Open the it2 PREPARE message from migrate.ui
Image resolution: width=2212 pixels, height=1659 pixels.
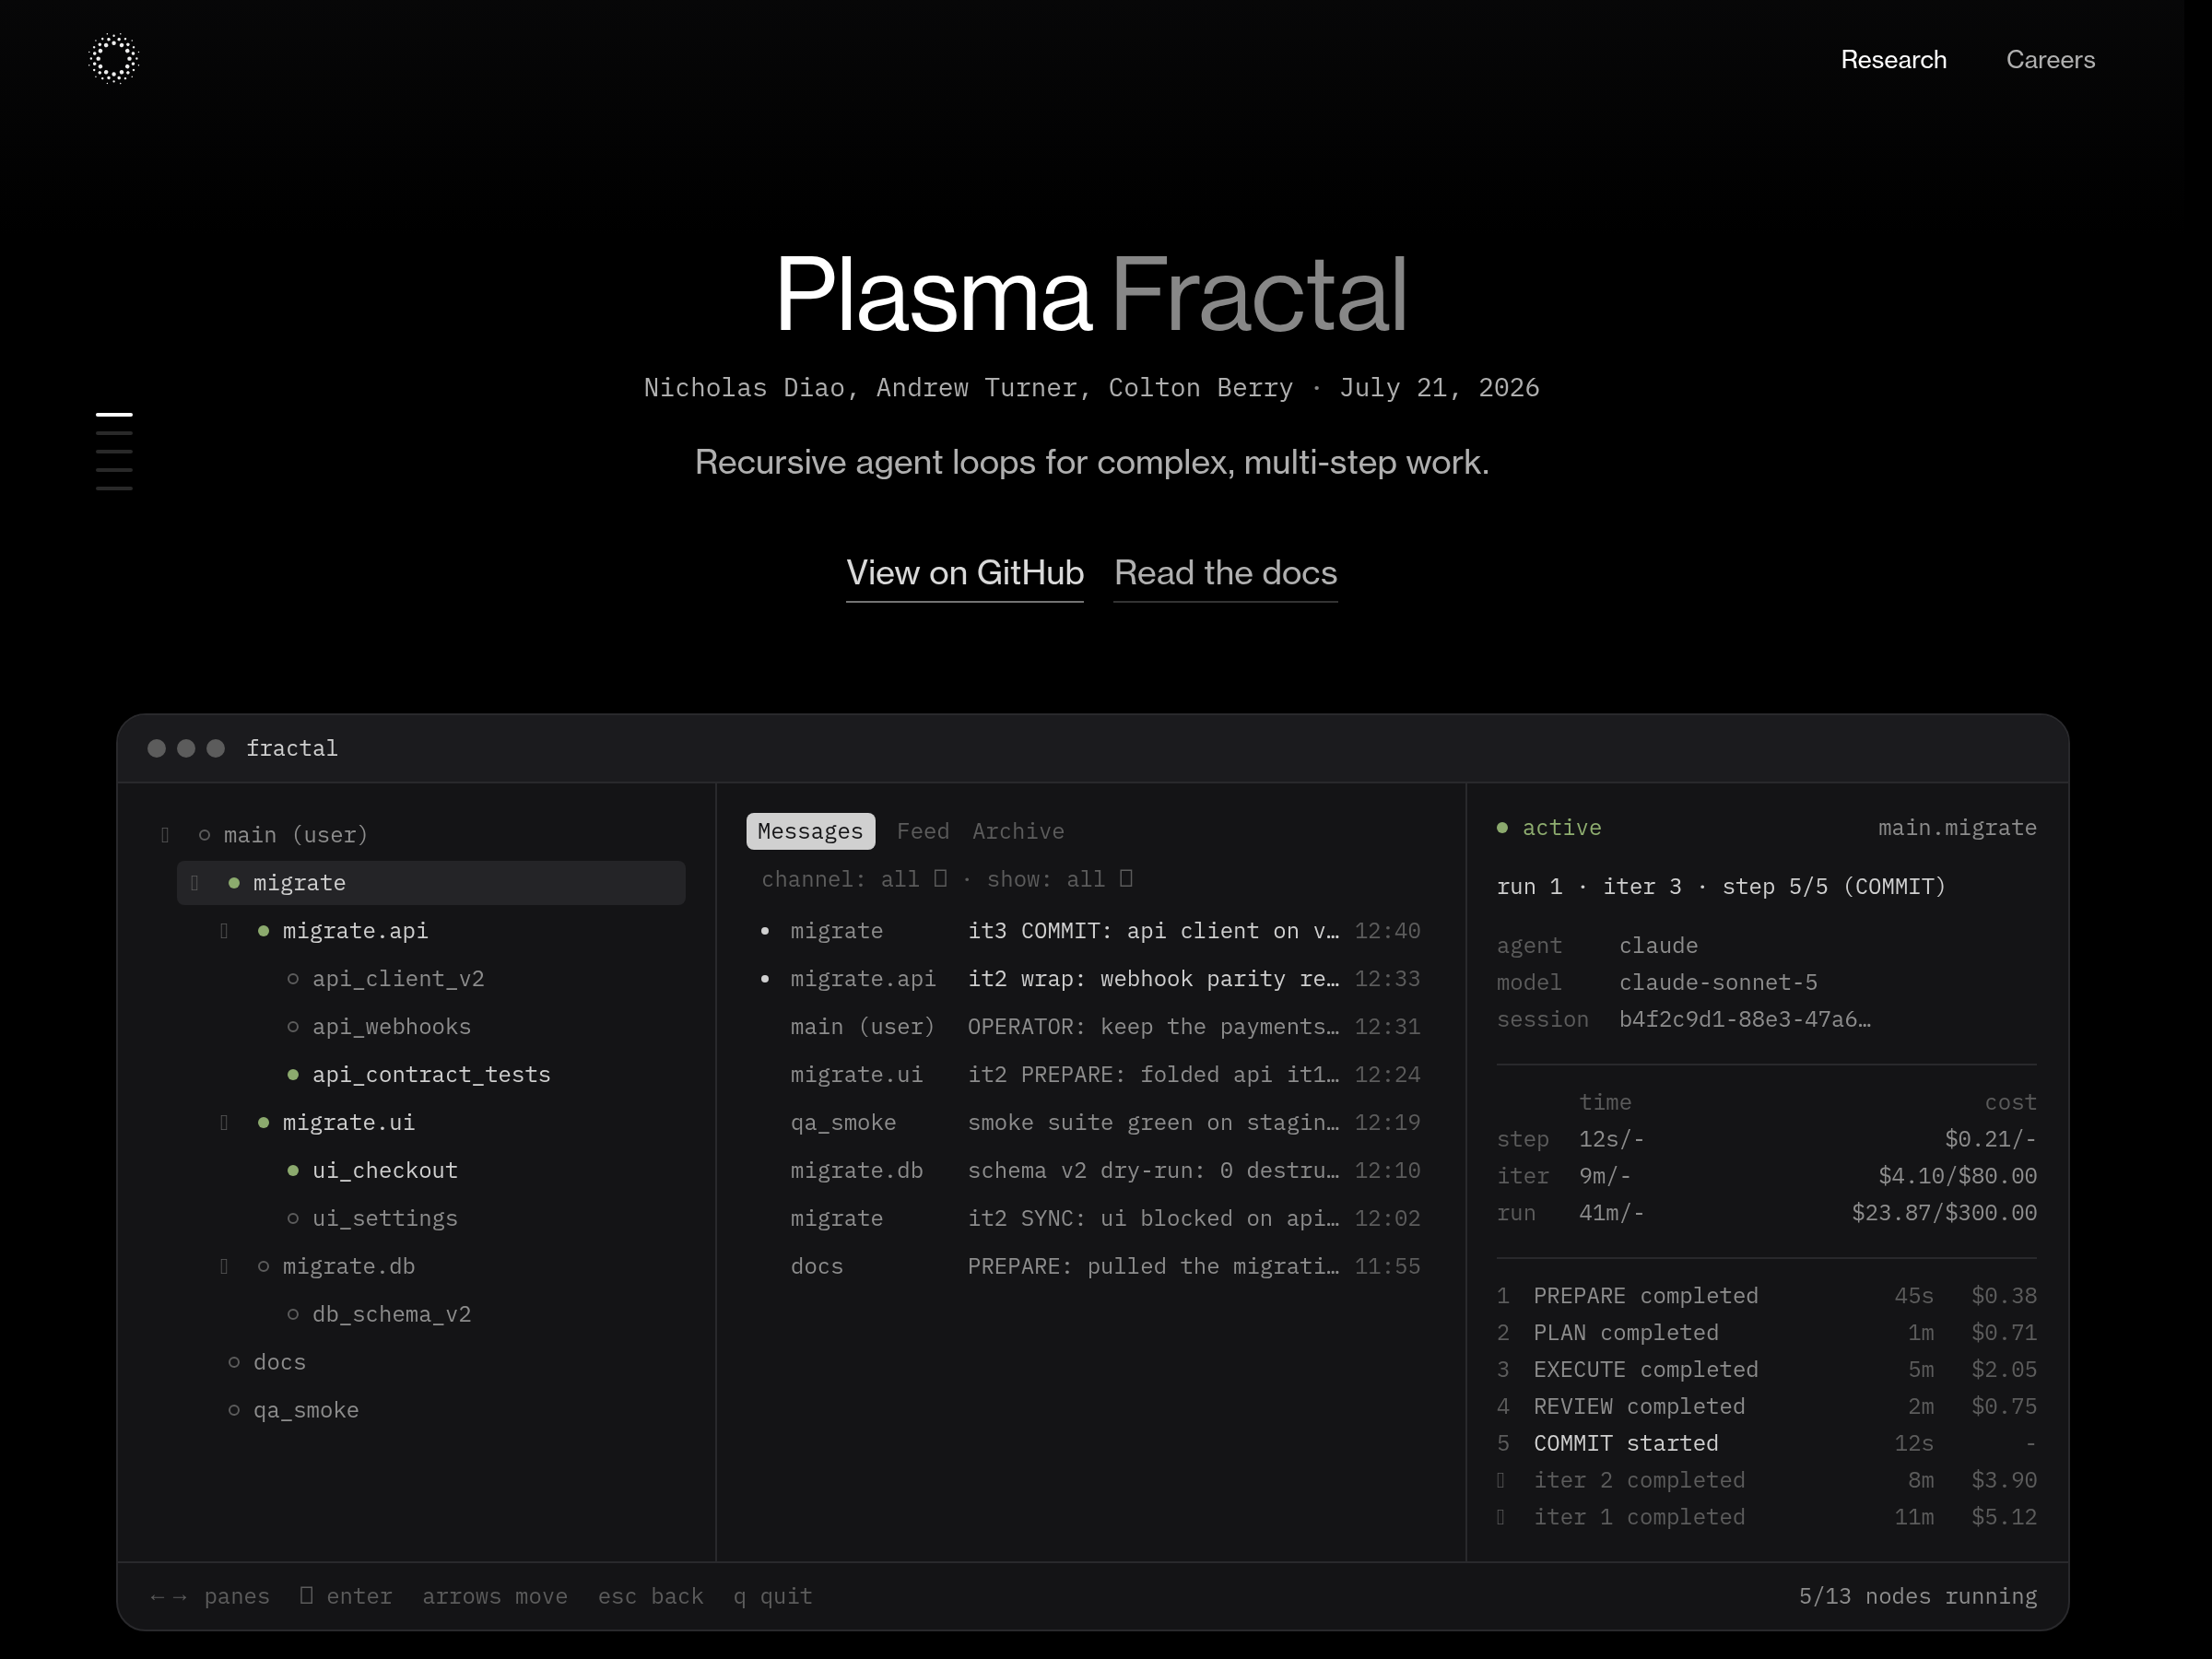click(1090, 1075)
